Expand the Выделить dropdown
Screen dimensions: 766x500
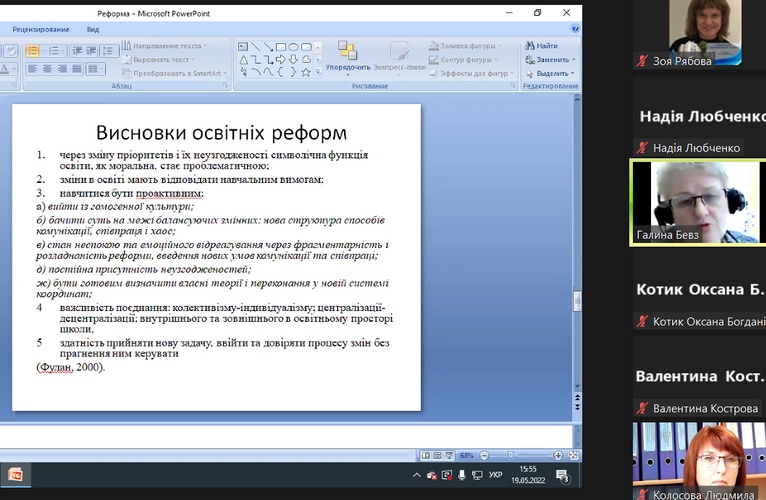click(x=573, y=73)
